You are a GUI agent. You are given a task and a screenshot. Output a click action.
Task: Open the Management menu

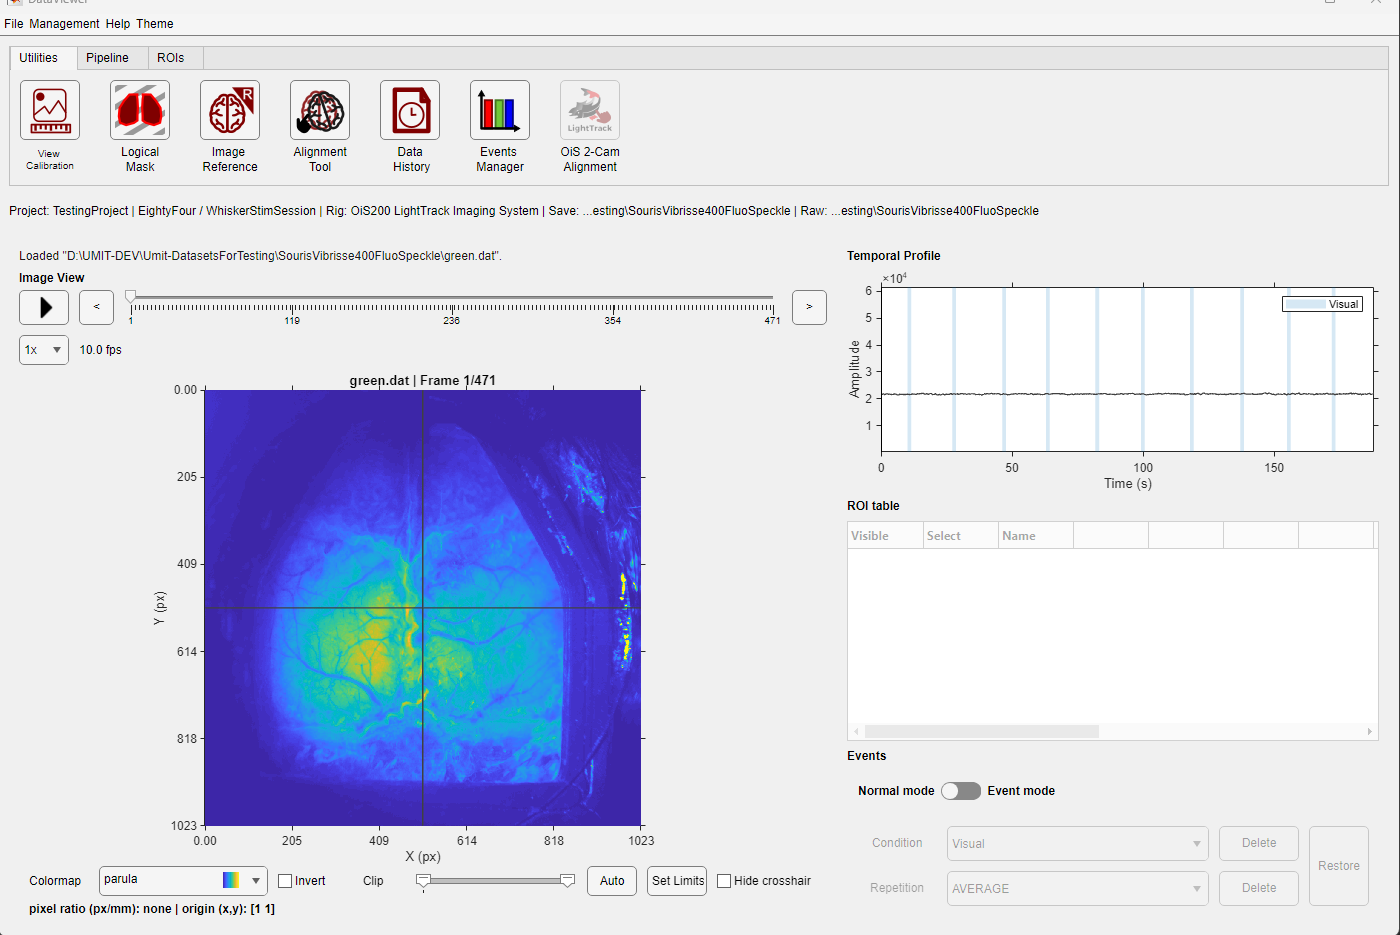click(64, 24)
